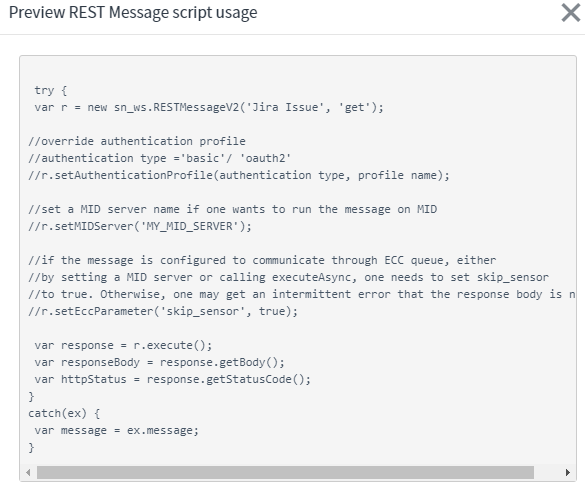Click the 'try {' line in script

[x=51, y=90]
